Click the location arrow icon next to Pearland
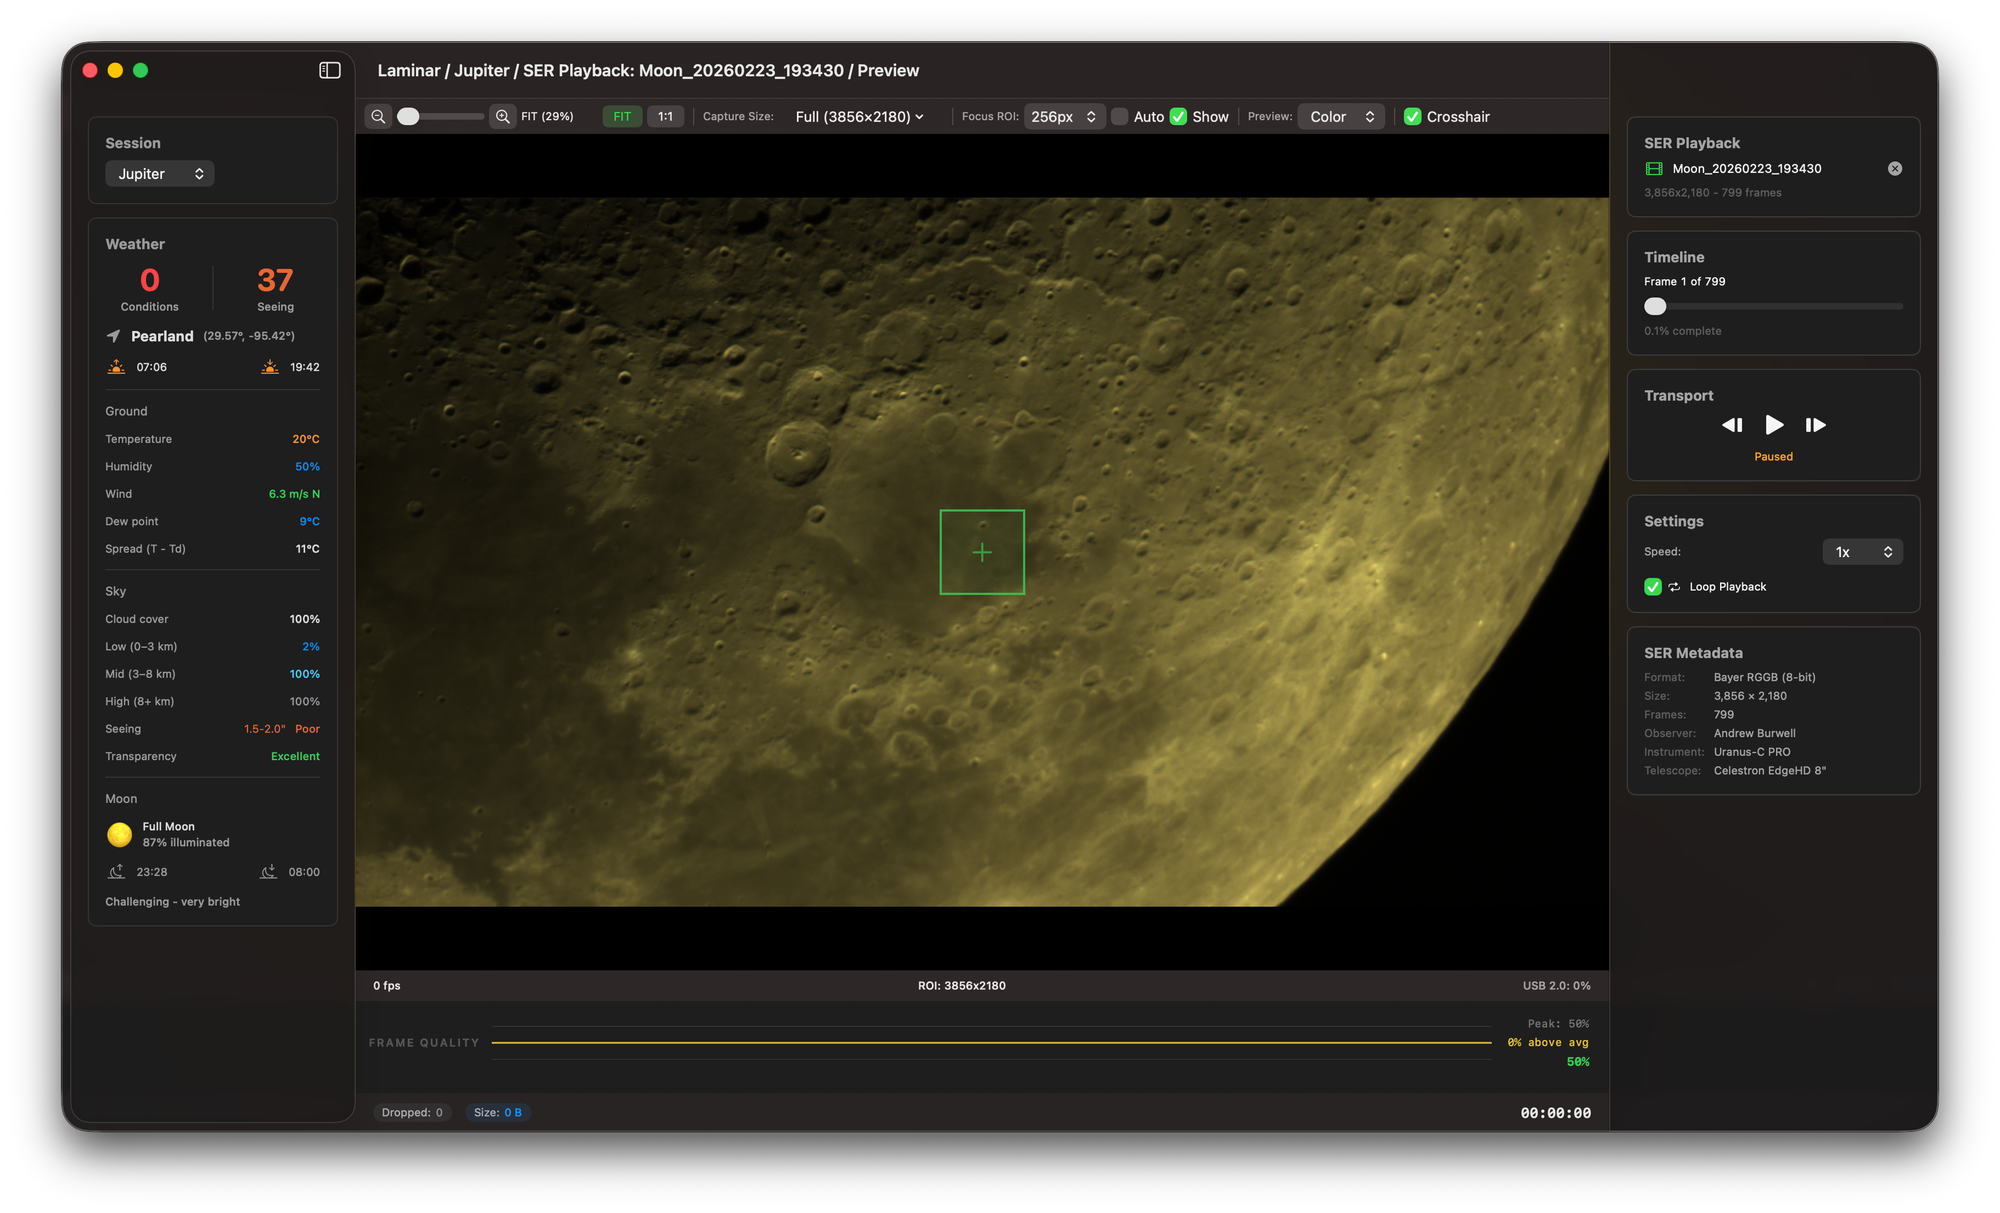Image resolution: width=2000 pixels, height=1213 pixels. click(x=113, y=336)
